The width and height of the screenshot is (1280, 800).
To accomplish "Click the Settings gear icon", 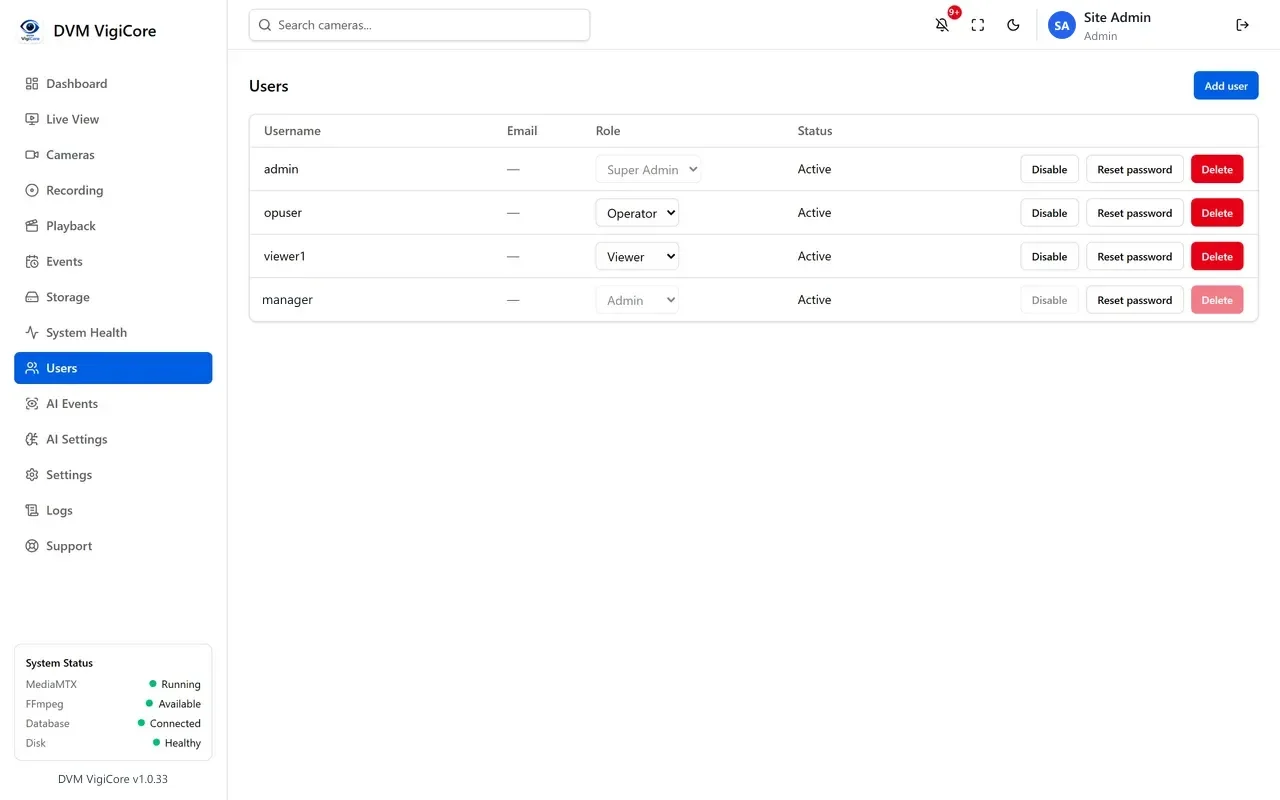I will tap(32, 475).
